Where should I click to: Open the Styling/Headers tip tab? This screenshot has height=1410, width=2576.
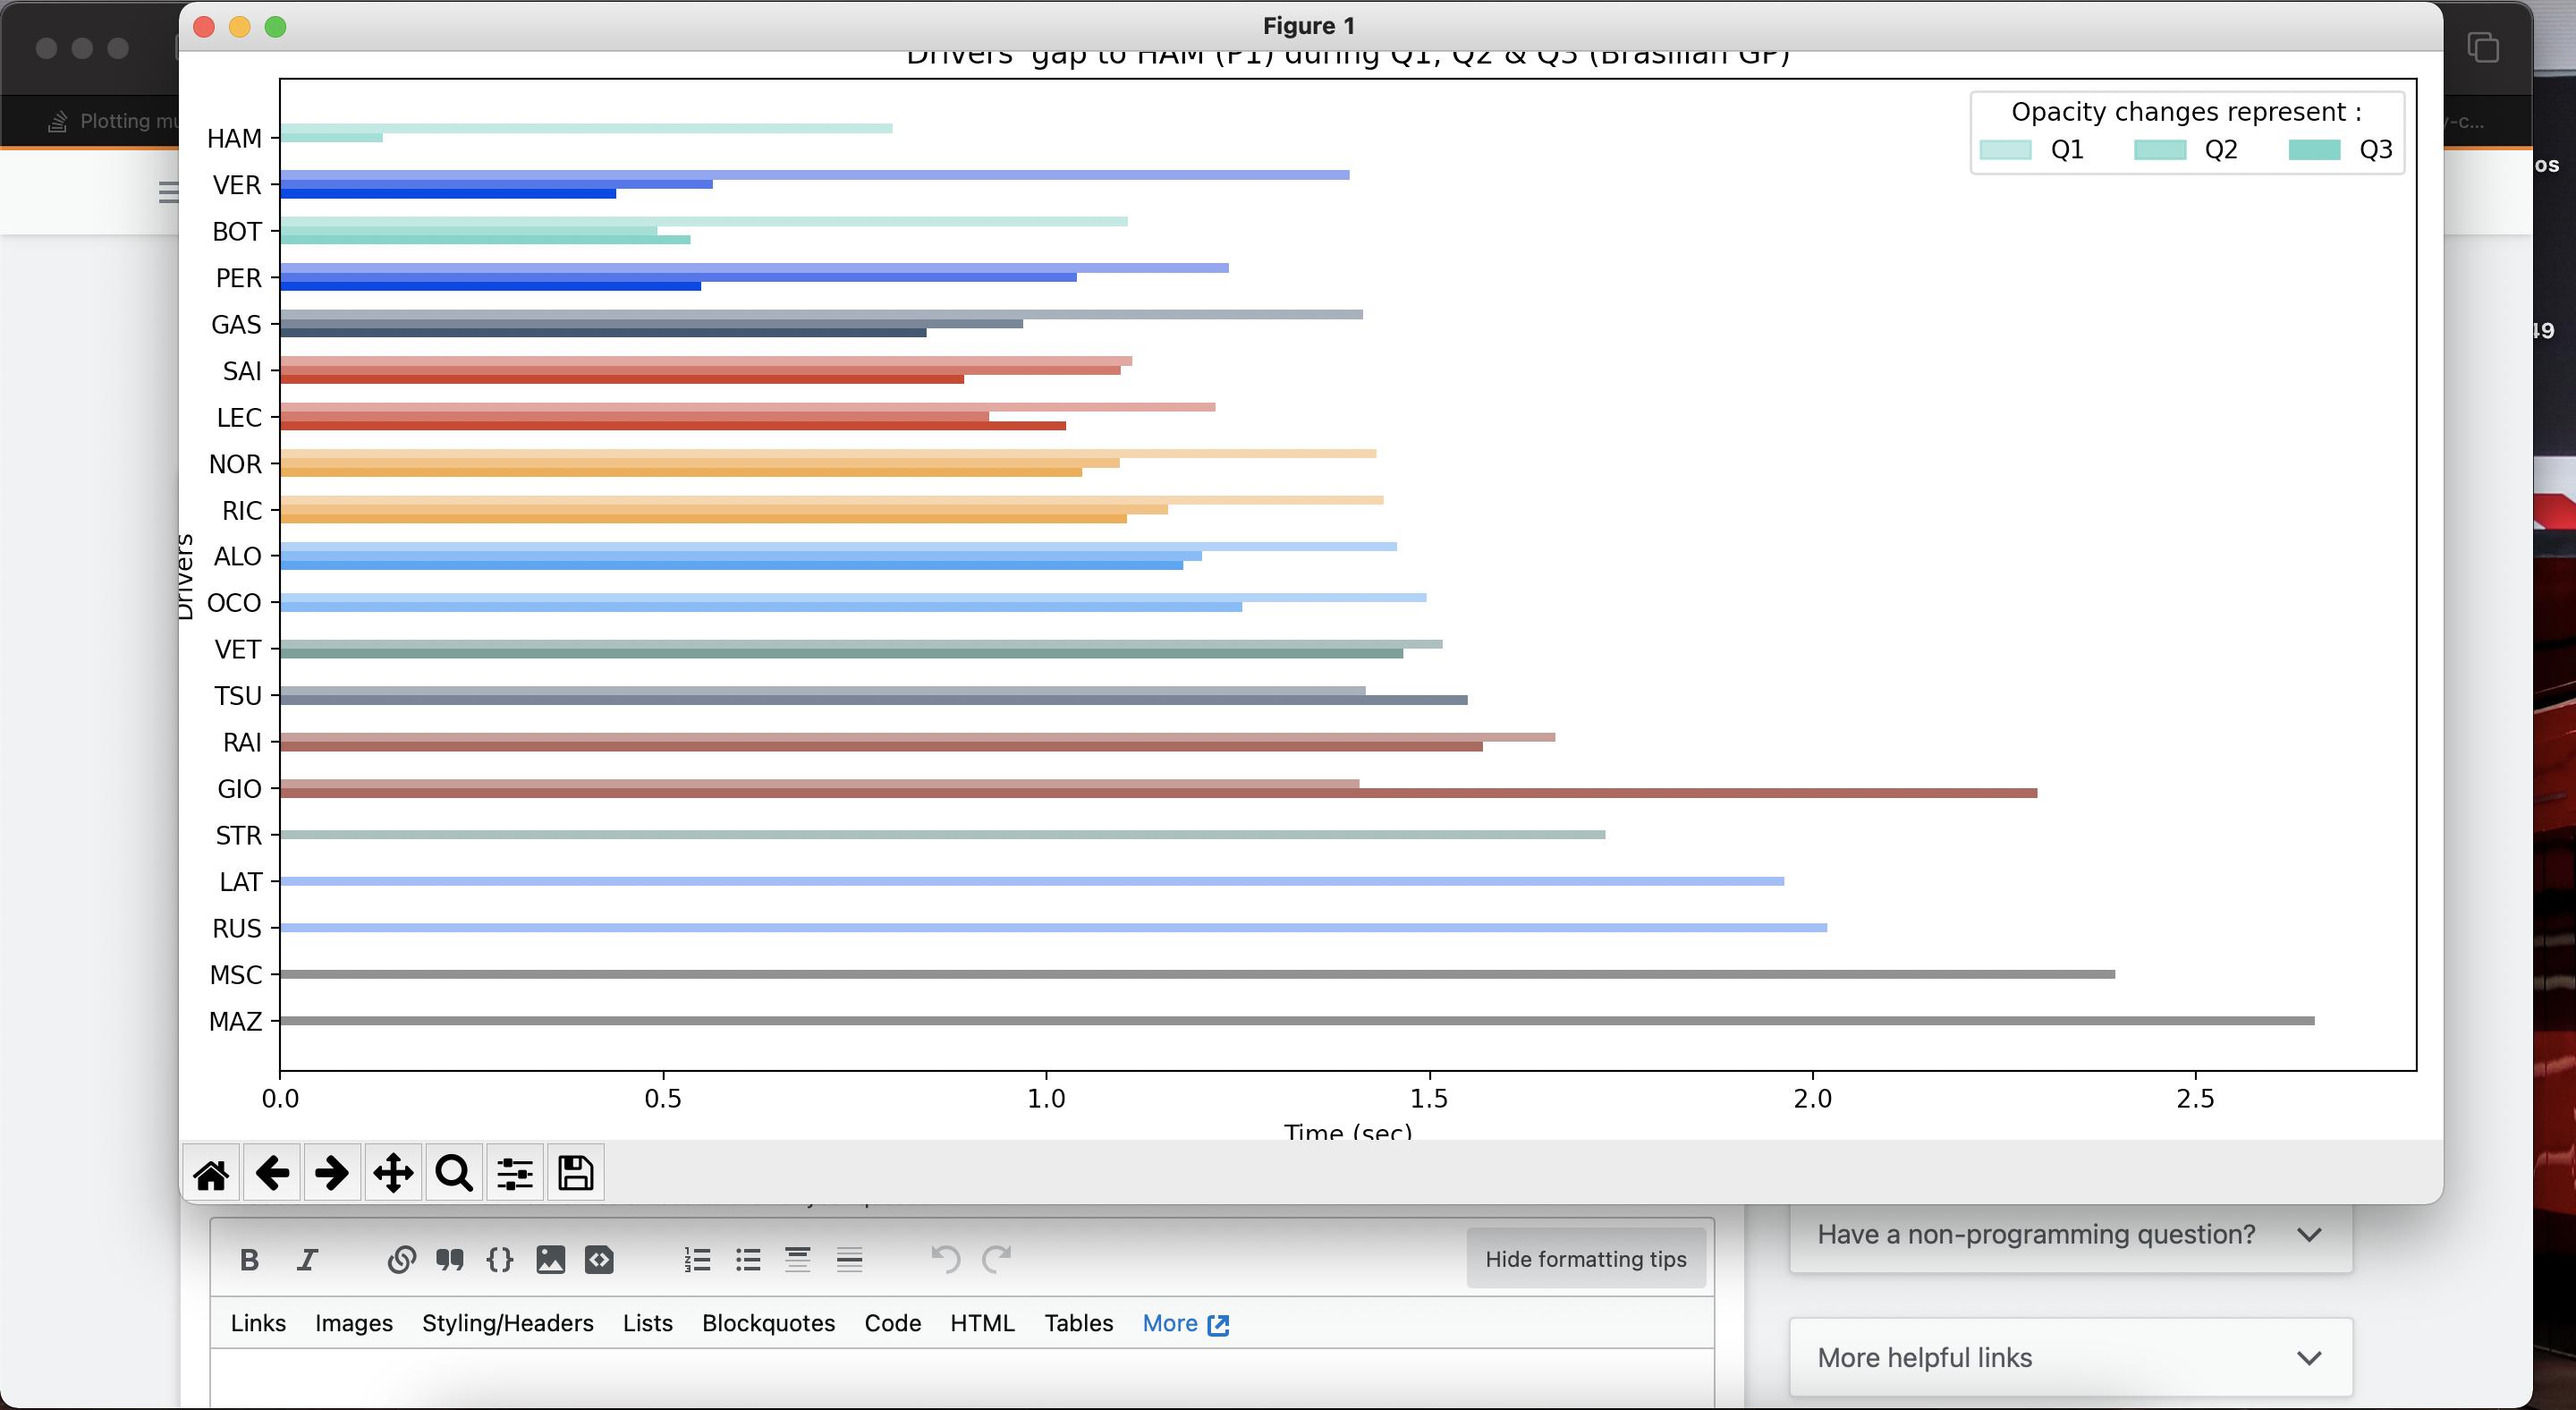pos(508,1323)
